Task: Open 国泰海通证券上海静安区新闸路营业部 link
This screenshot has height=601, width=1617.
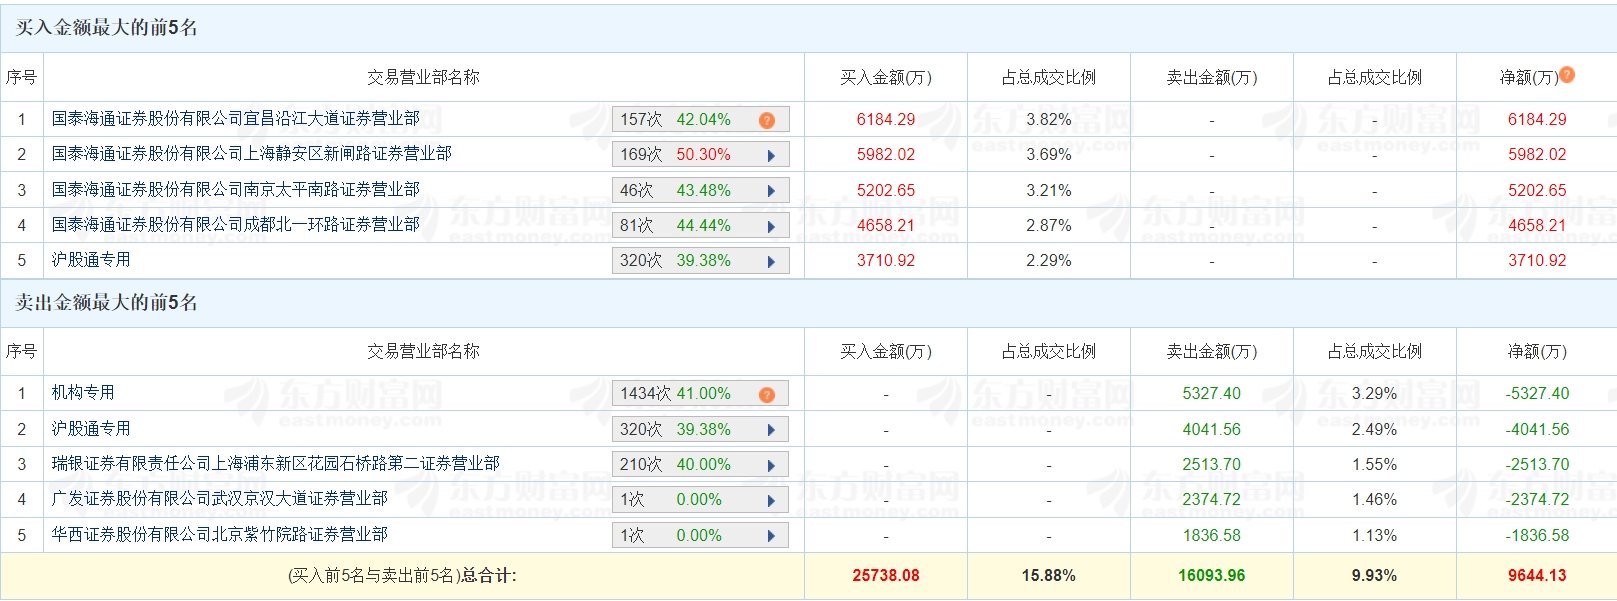Action: click(252, 153)
